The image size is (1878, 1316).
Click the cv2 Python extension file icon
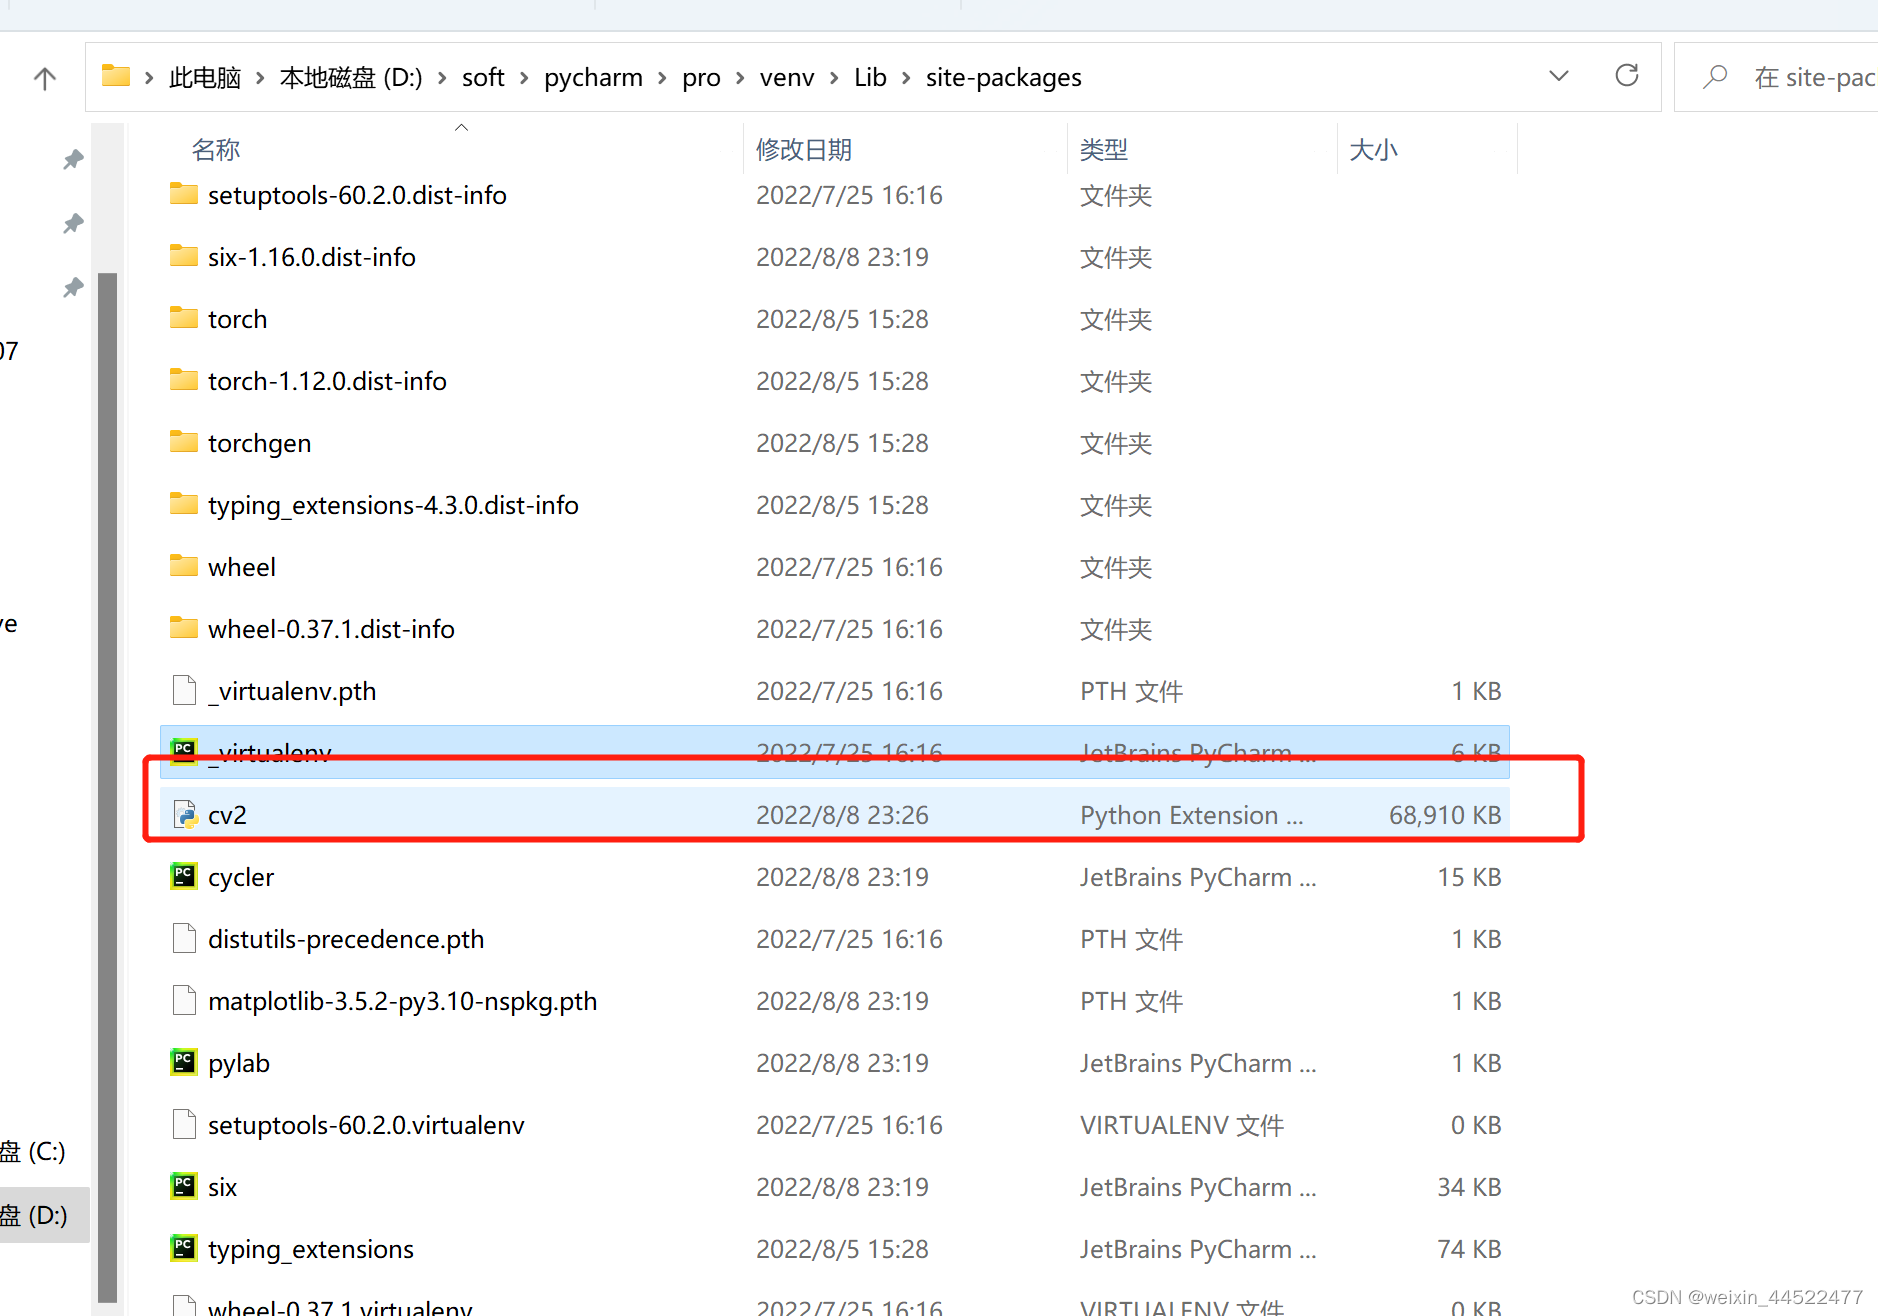click(185, 815)
